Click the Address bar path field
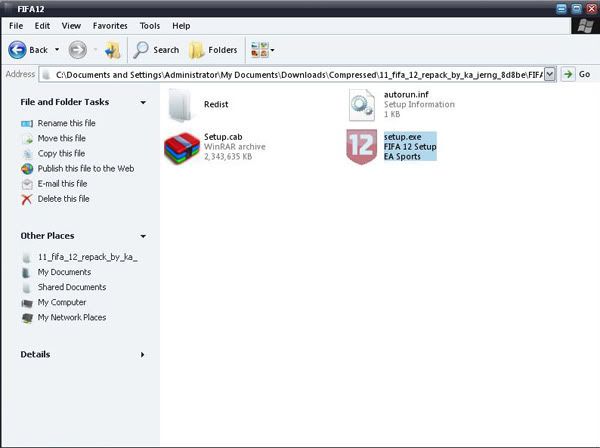Screen dimensions: 600x448 coord(297,74)
